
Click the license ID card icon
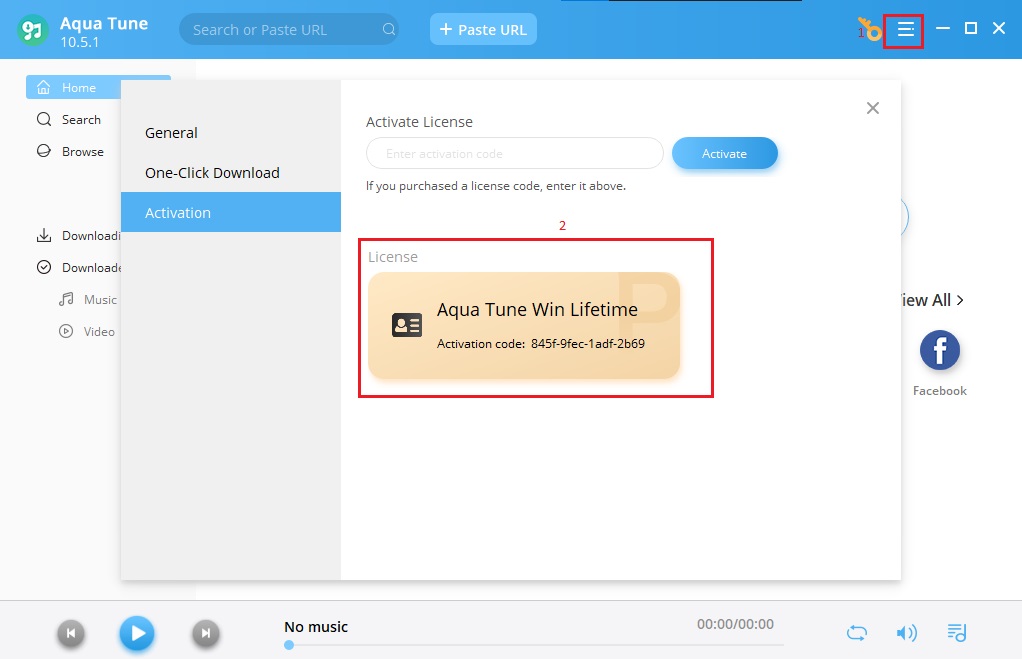pos(407,325)
